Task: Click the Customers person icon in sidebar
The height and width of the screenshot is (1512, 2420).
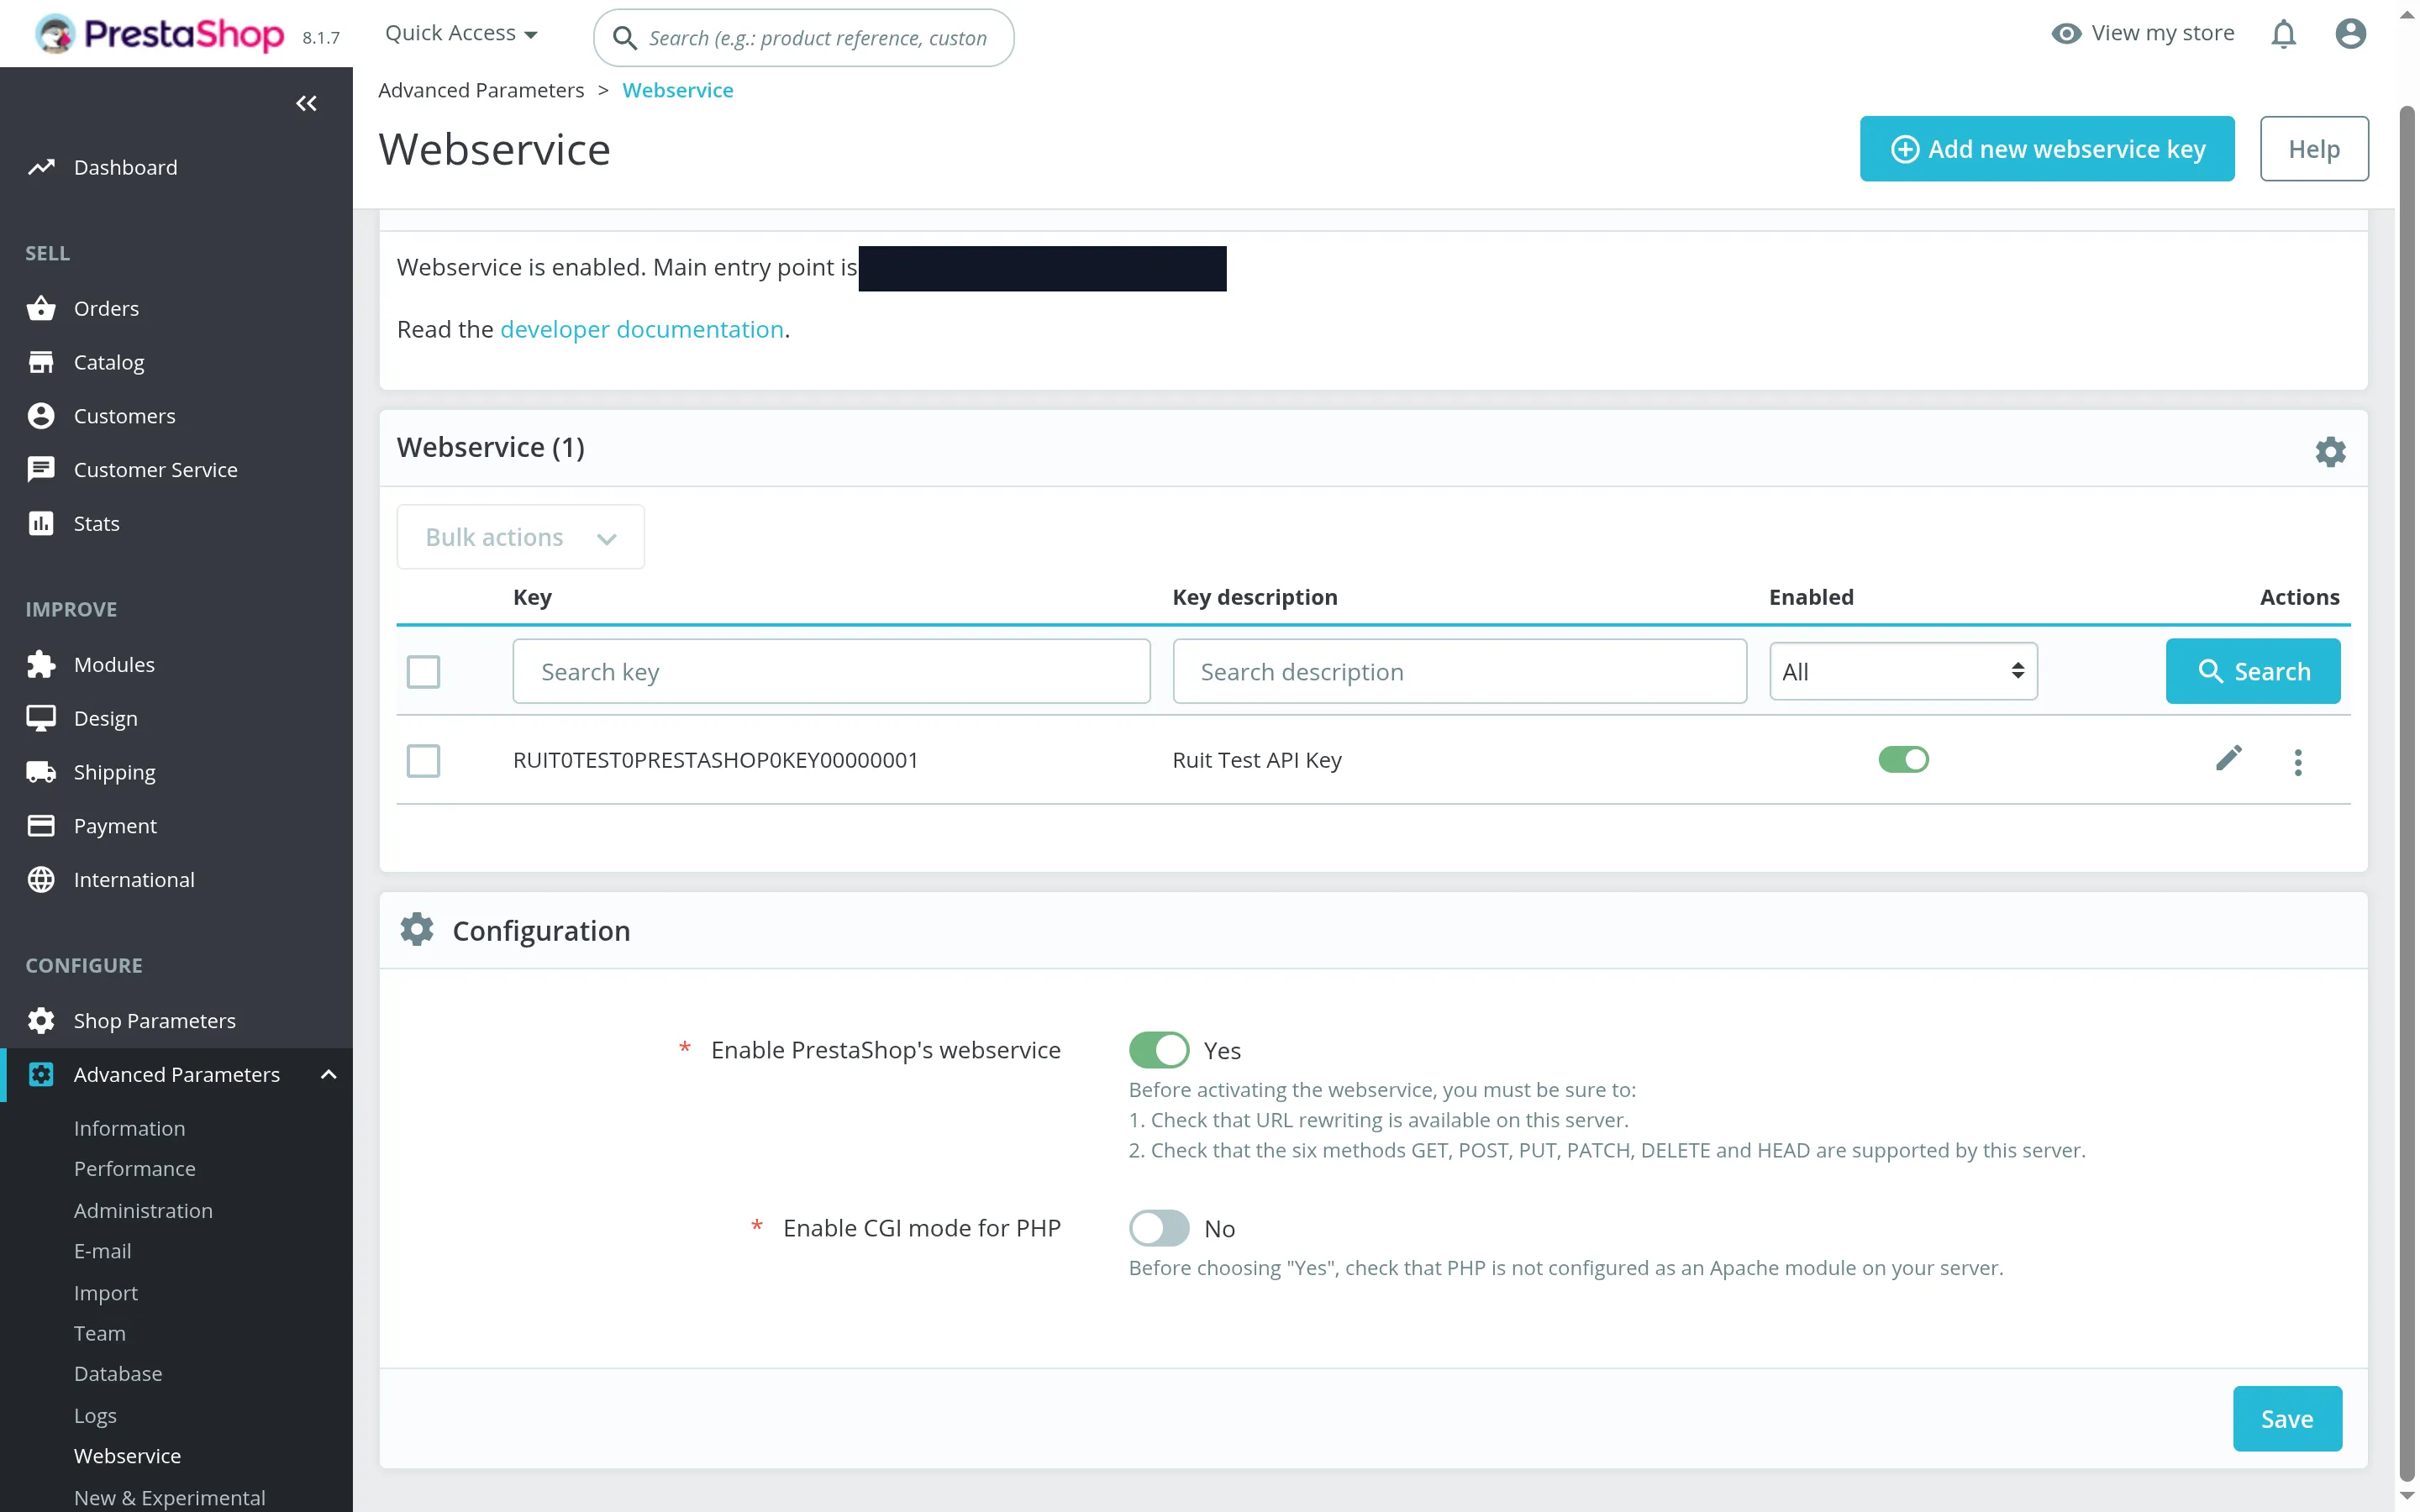Action: 41,415
